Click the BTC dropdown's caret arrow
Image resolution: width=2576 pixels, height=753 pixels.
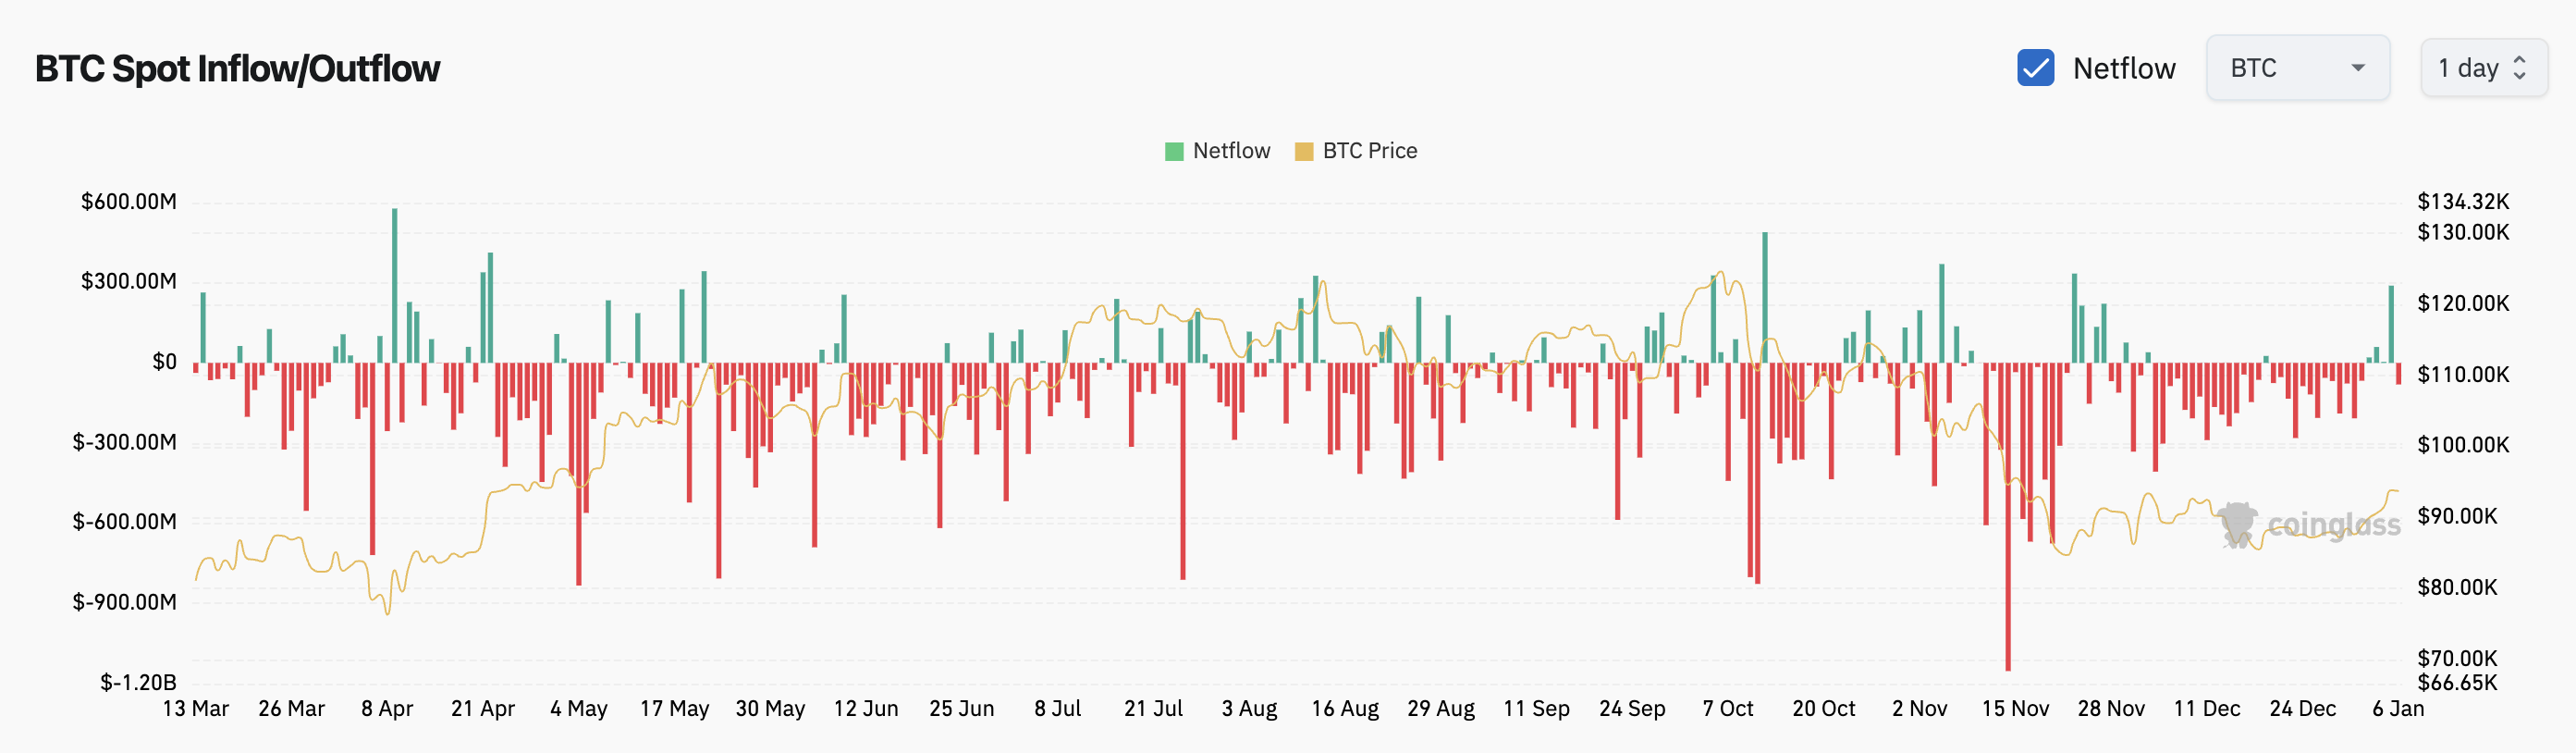click(x=2358, y=68)
